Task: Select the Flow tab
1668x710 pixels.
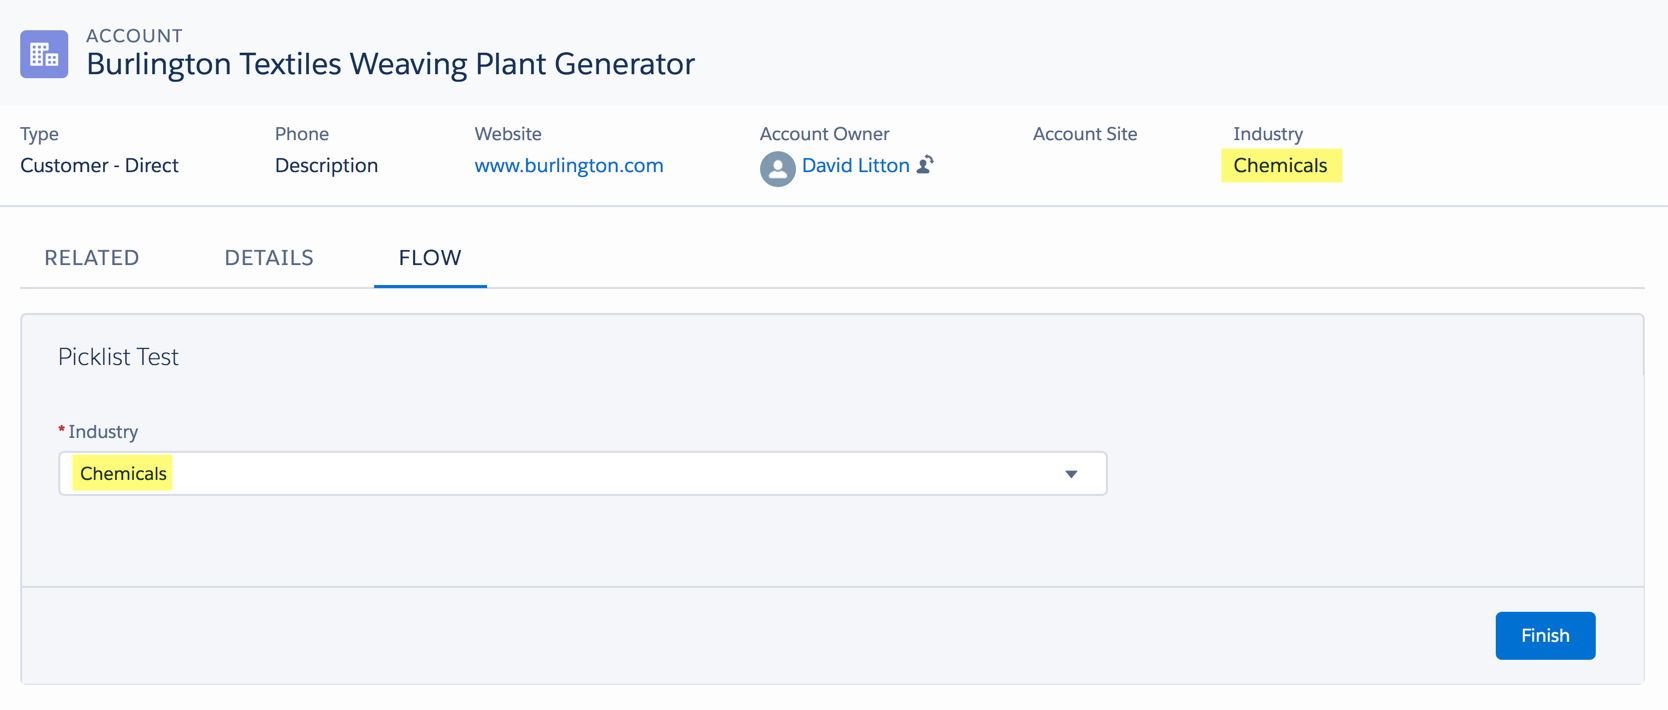Action: (430, 258)
